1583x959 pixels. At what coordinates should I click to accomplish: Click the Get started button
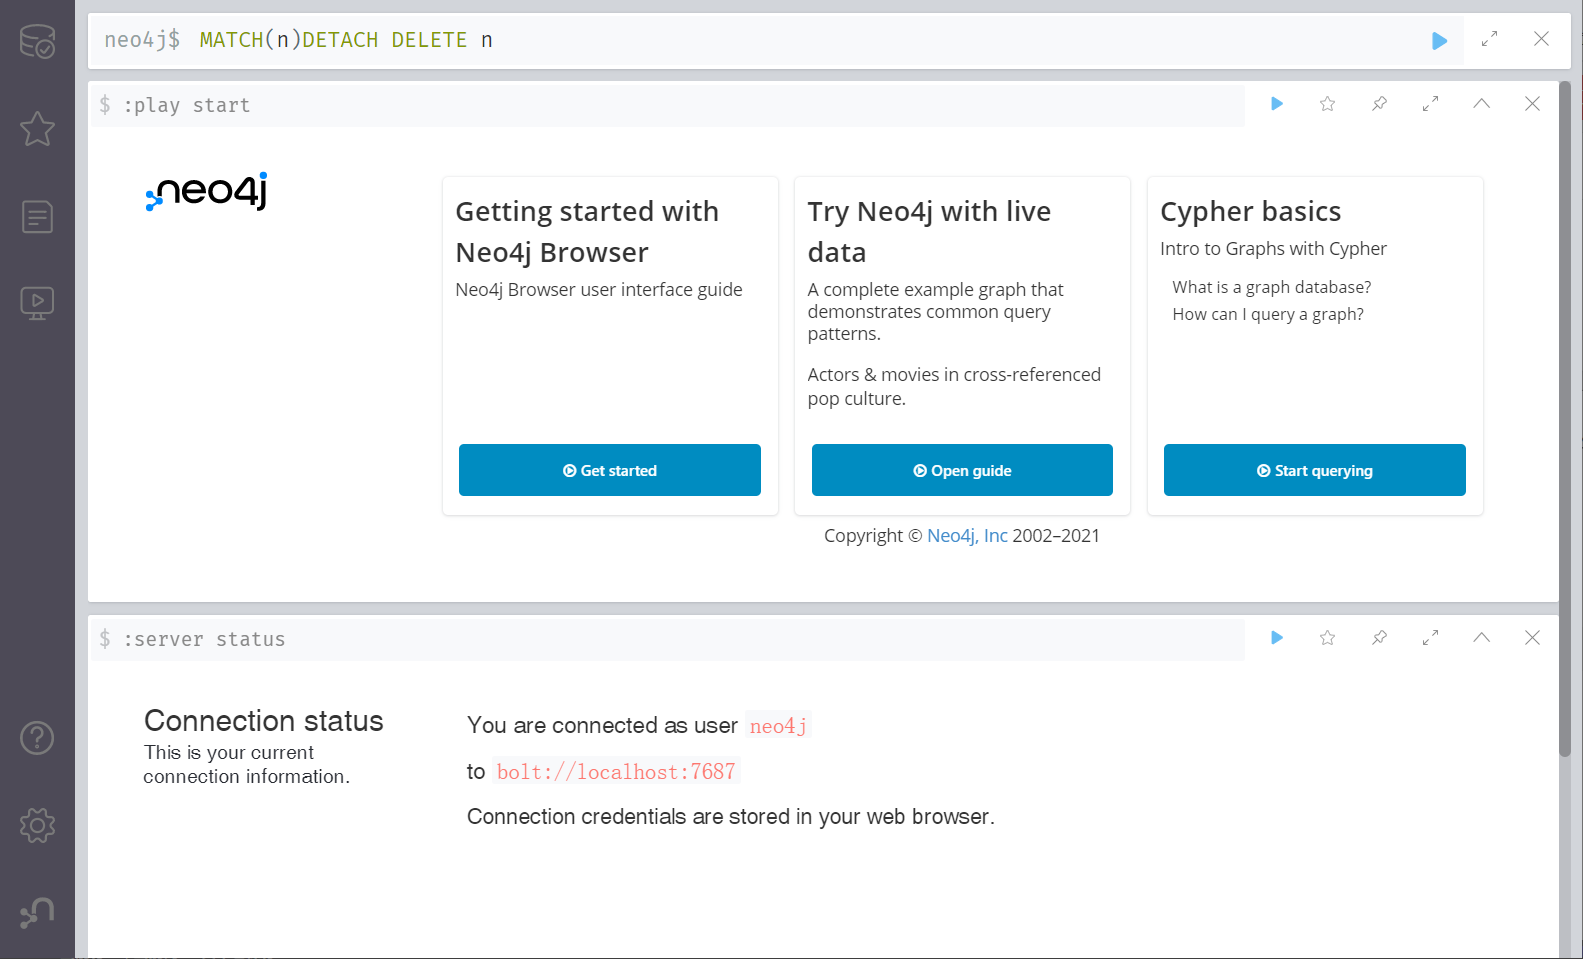(x=610, y=470)
